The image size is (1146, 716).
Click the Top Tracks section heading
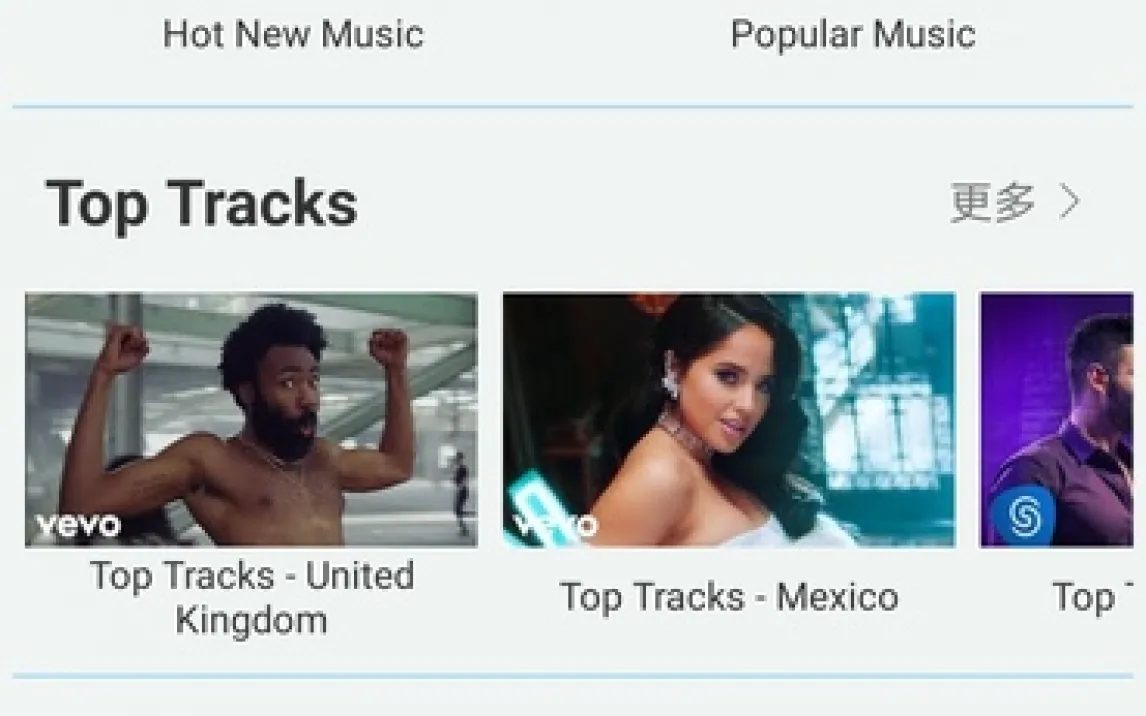coord(202,203)
